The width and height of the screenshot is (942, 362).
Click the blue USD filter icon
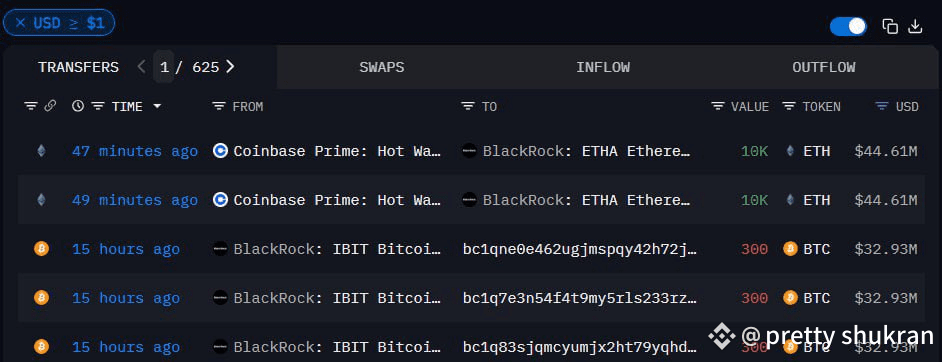click(x=882, y=106)
